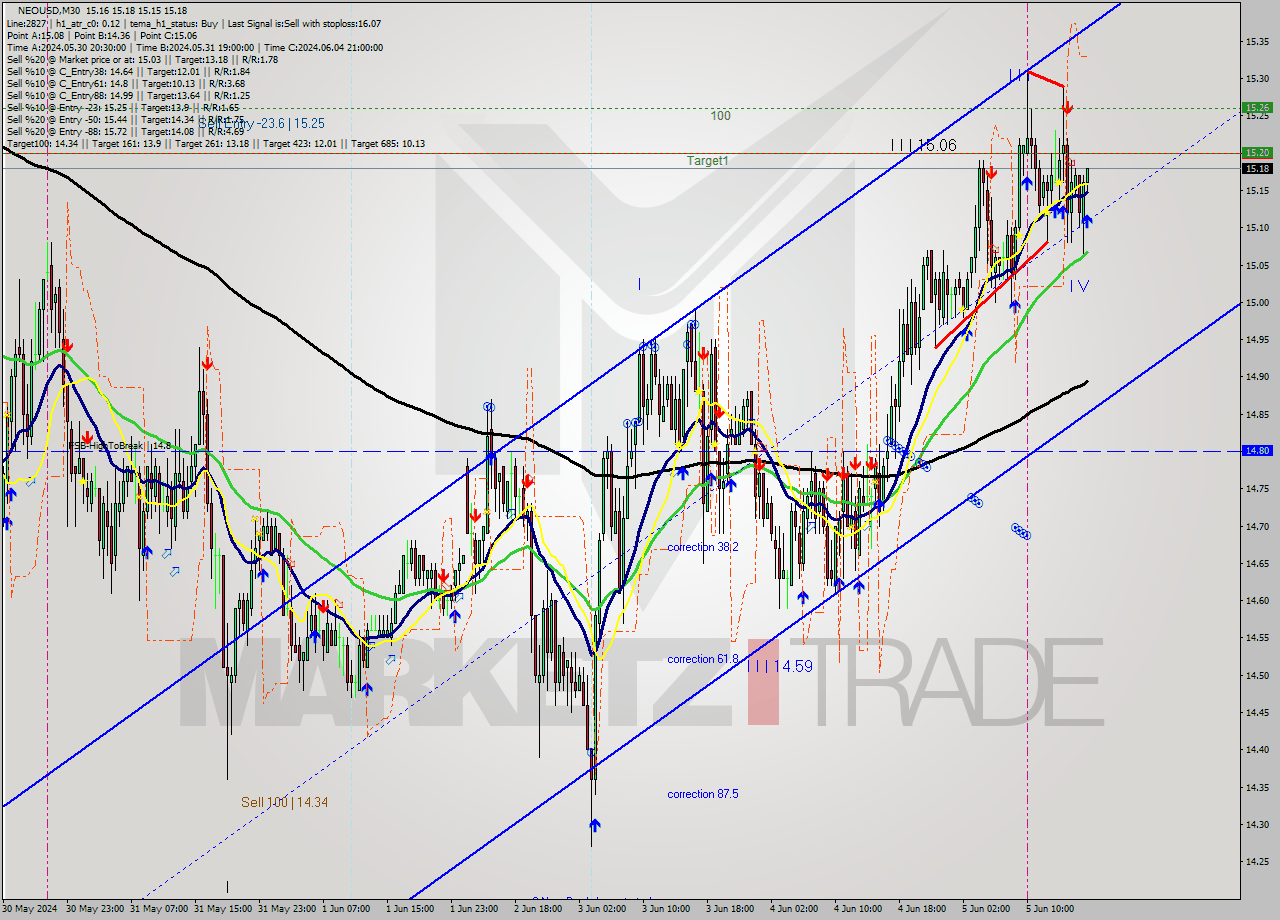The height and width of the screenshot is (920, 1280).
Task: Click the 'correction 87.5' label
Action: pyautogui.click(x=704, y=794)
